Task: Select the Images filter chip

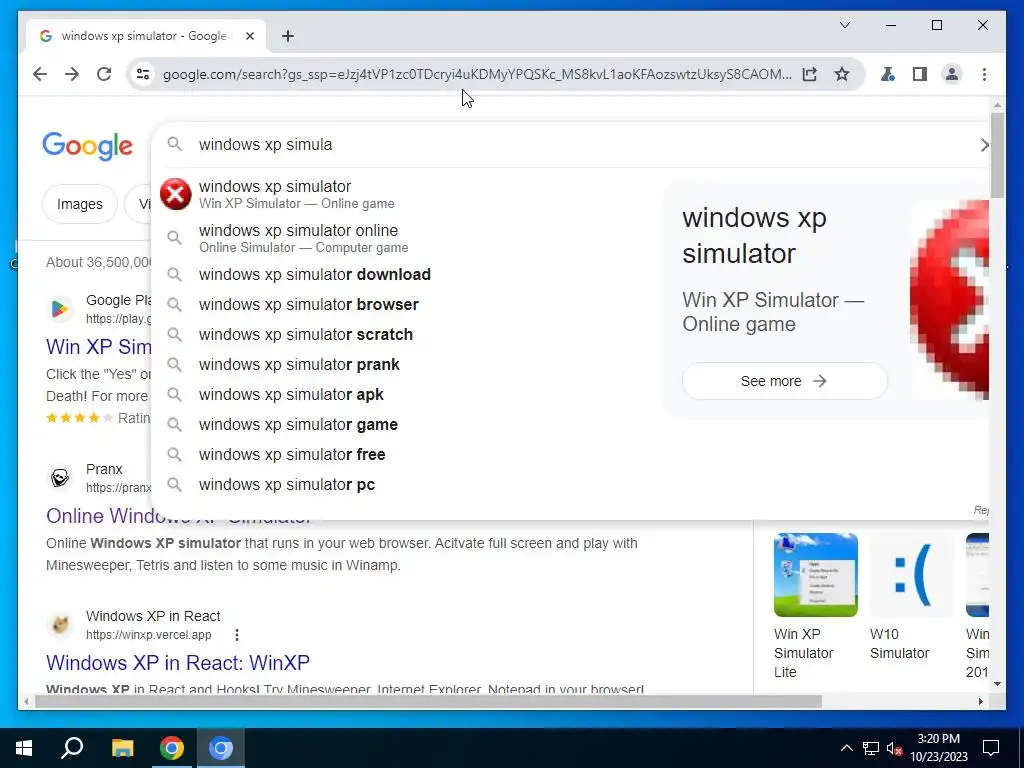Action: (80, 204)
